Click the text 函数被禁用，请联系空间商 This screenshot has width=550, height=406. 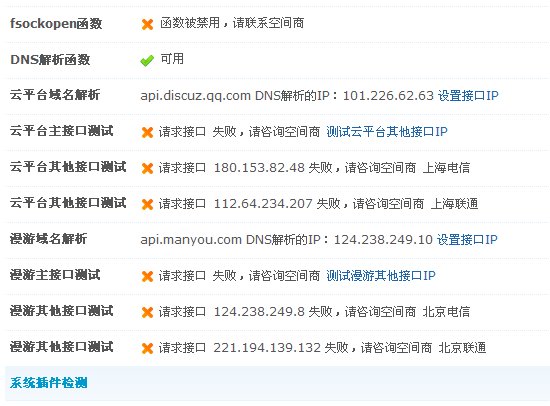(232, 23)
